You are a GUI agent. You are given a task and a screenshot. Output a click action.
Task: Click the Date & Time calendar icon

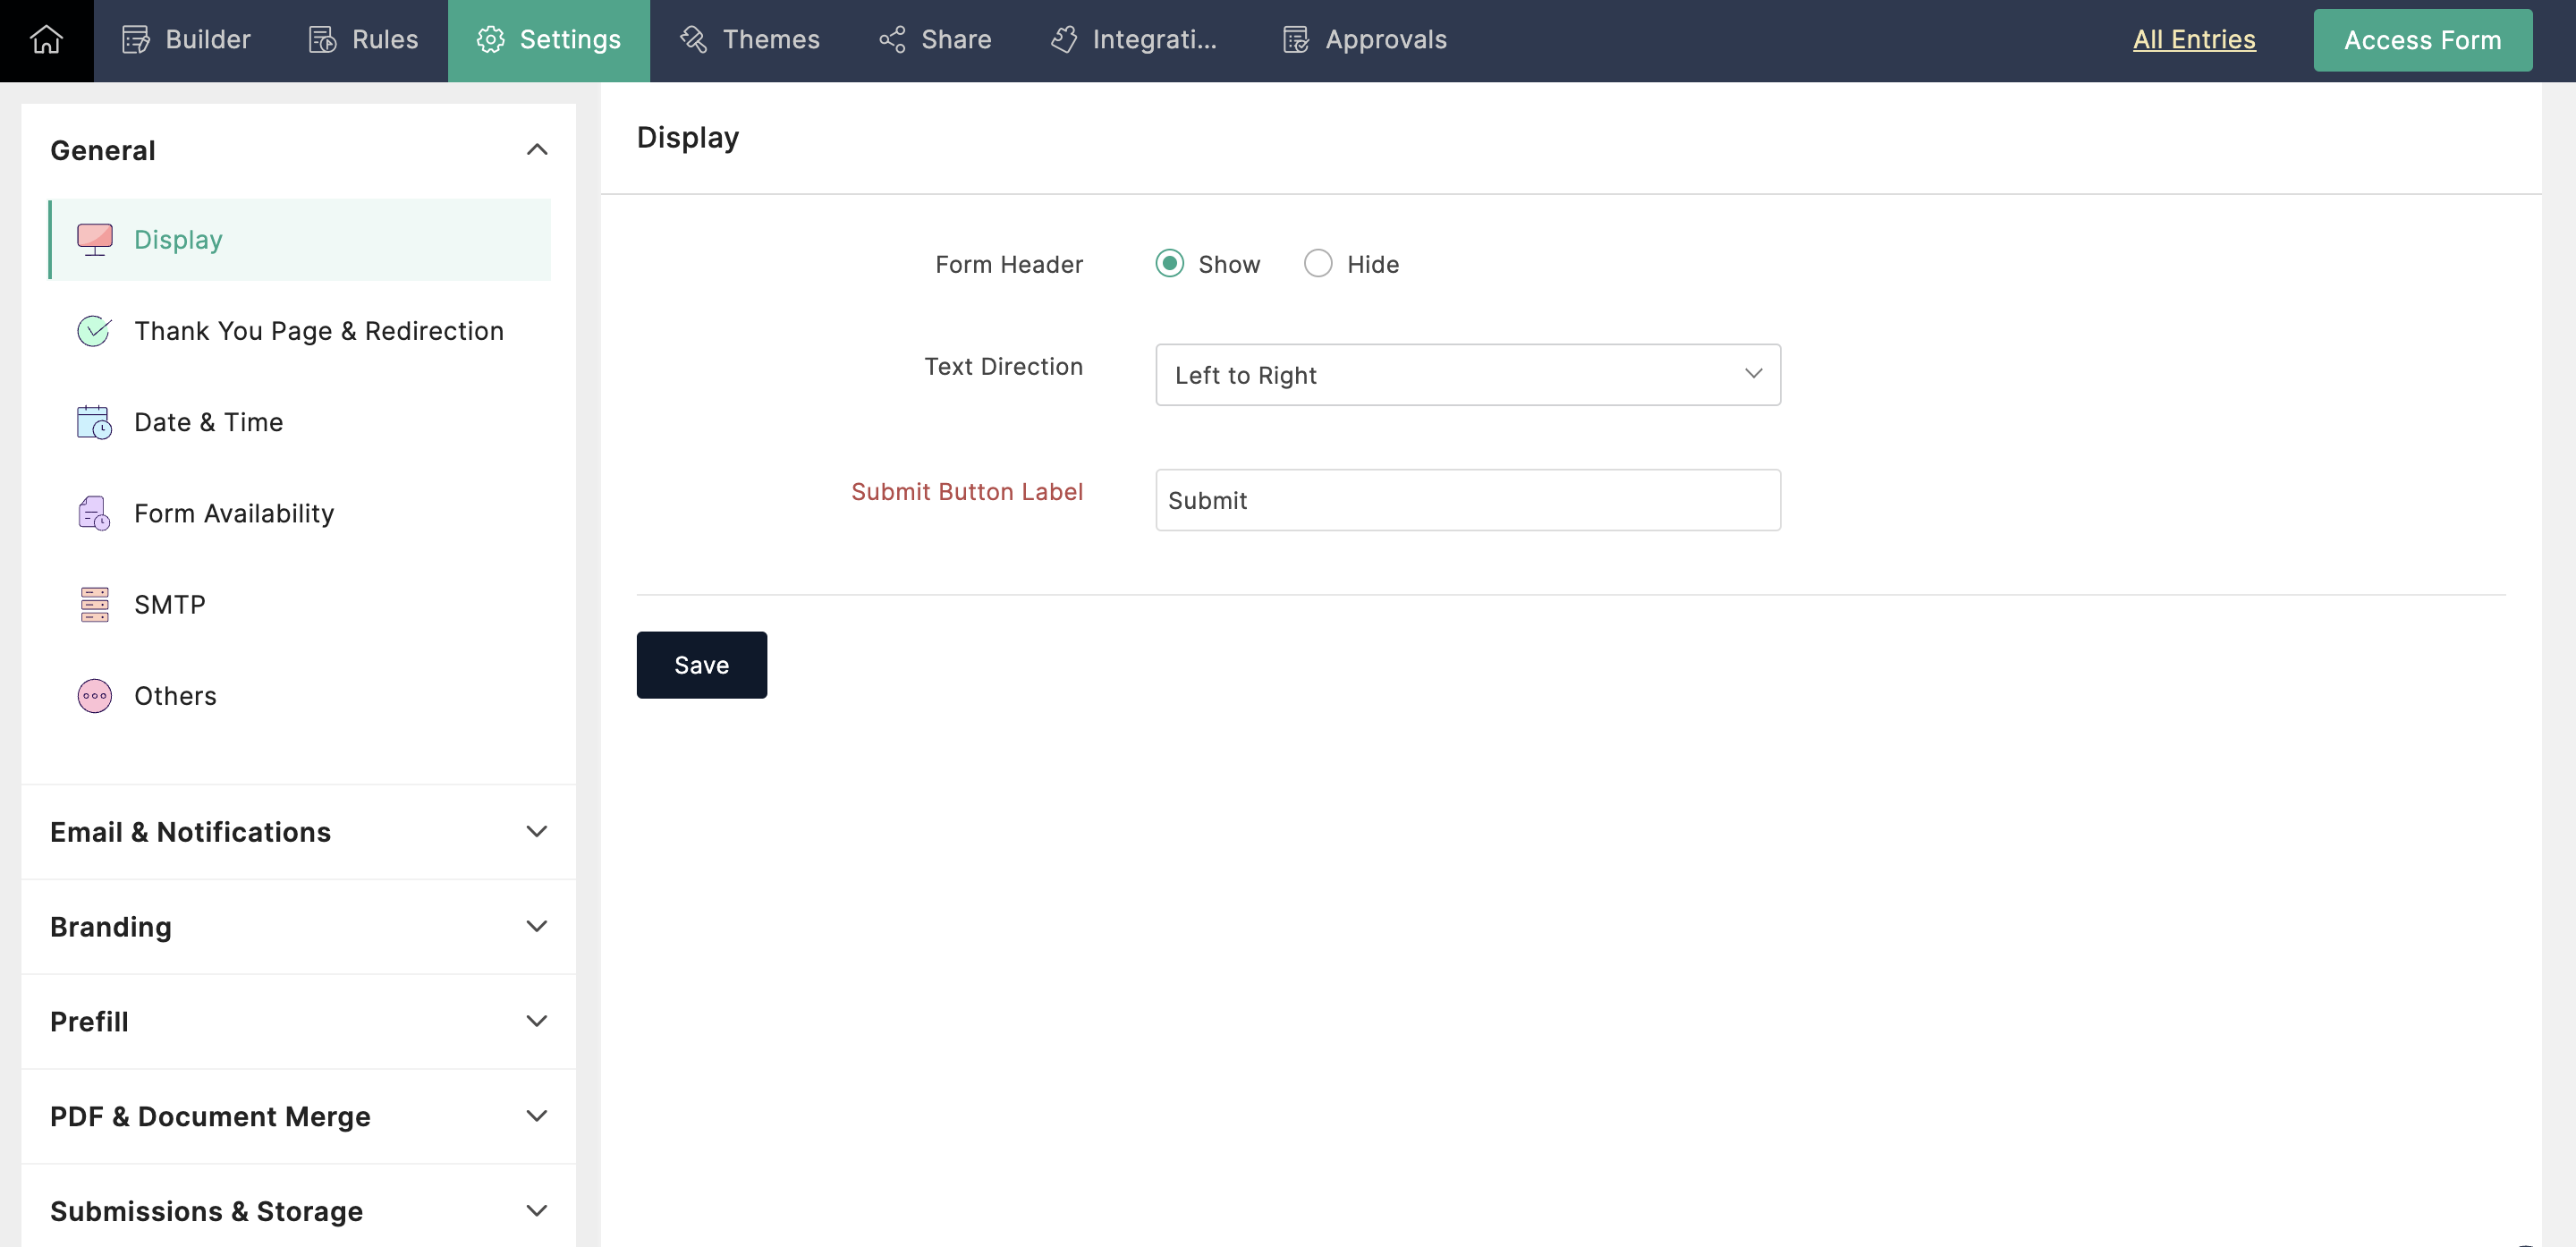(x=95, y=422)
